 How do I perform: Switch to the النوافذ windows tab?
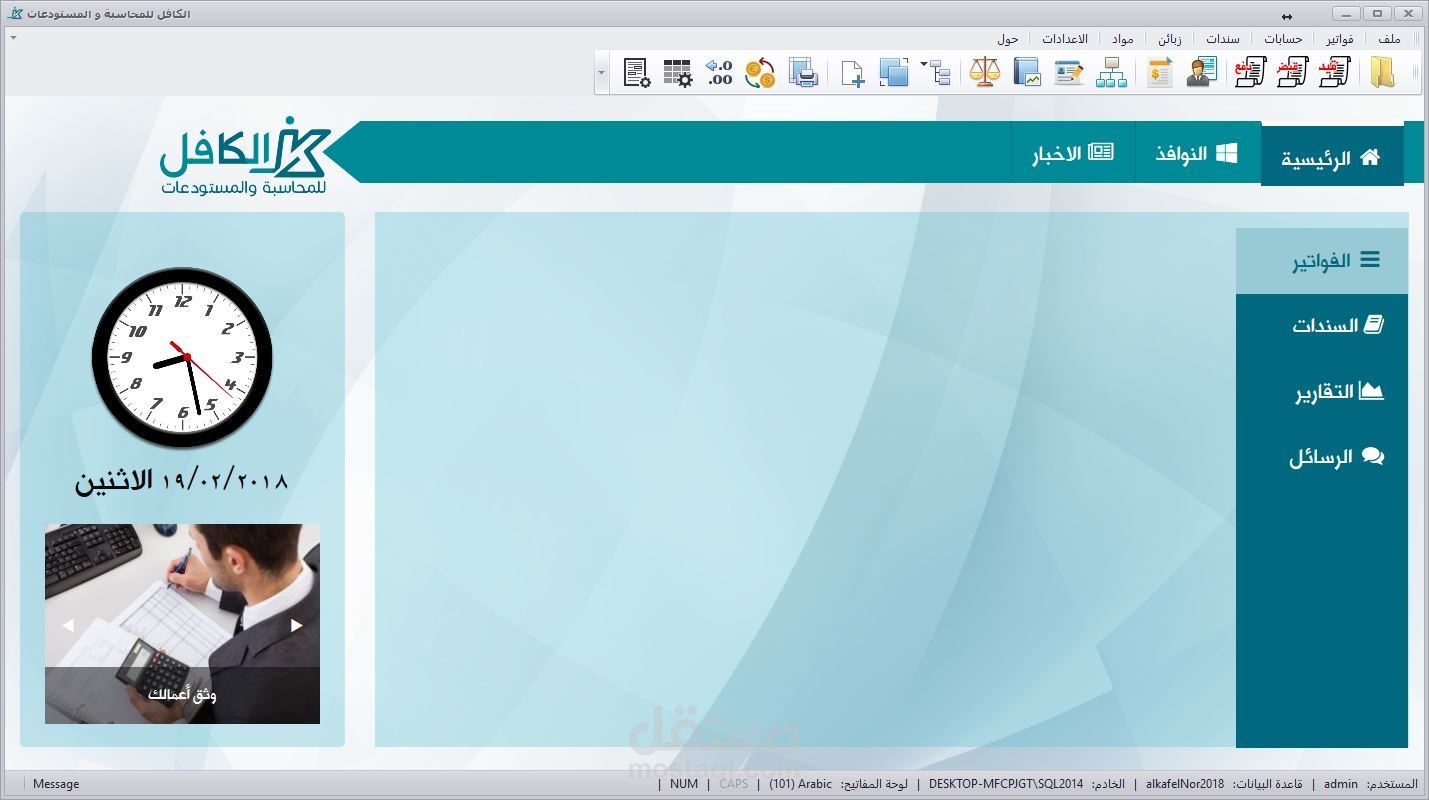[1197, 153]
